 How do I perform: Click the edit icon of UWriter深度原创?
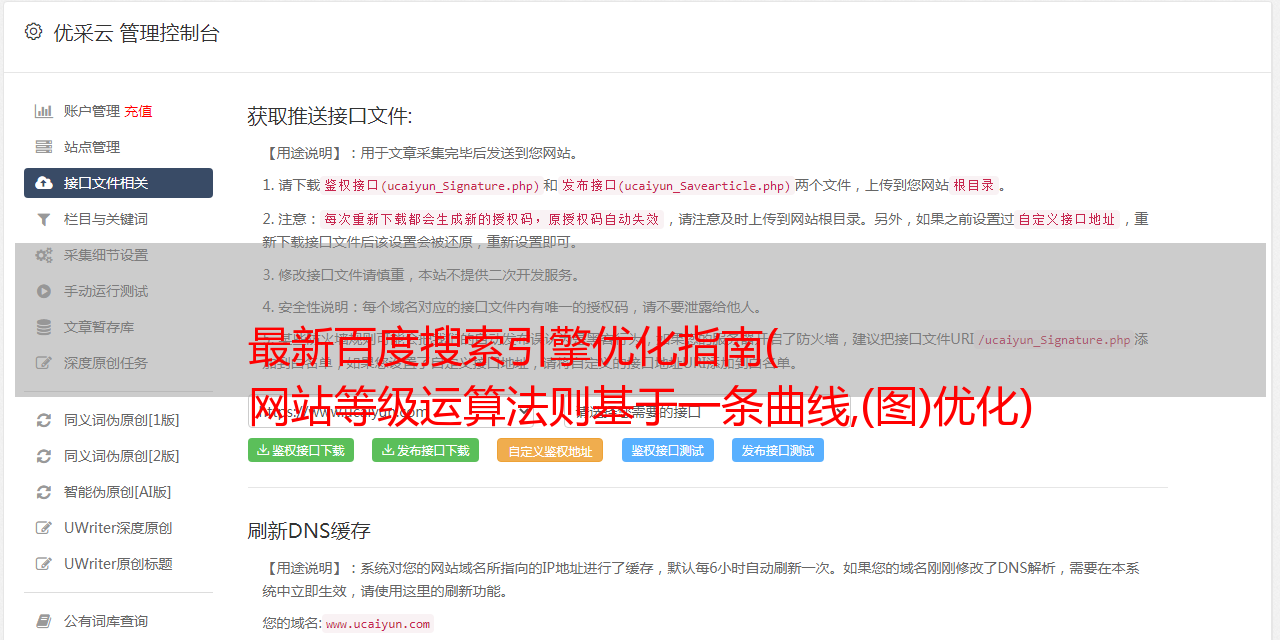(x=44, y=528)
